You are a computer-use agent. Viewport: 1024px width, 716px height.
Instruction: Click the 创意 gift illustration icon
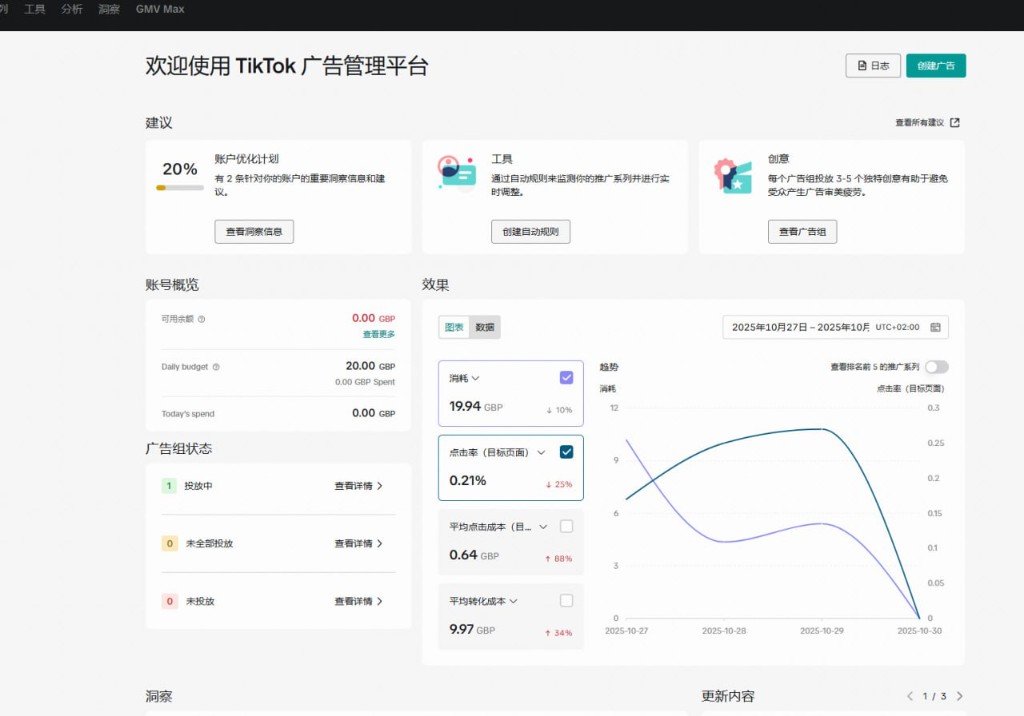733,175
